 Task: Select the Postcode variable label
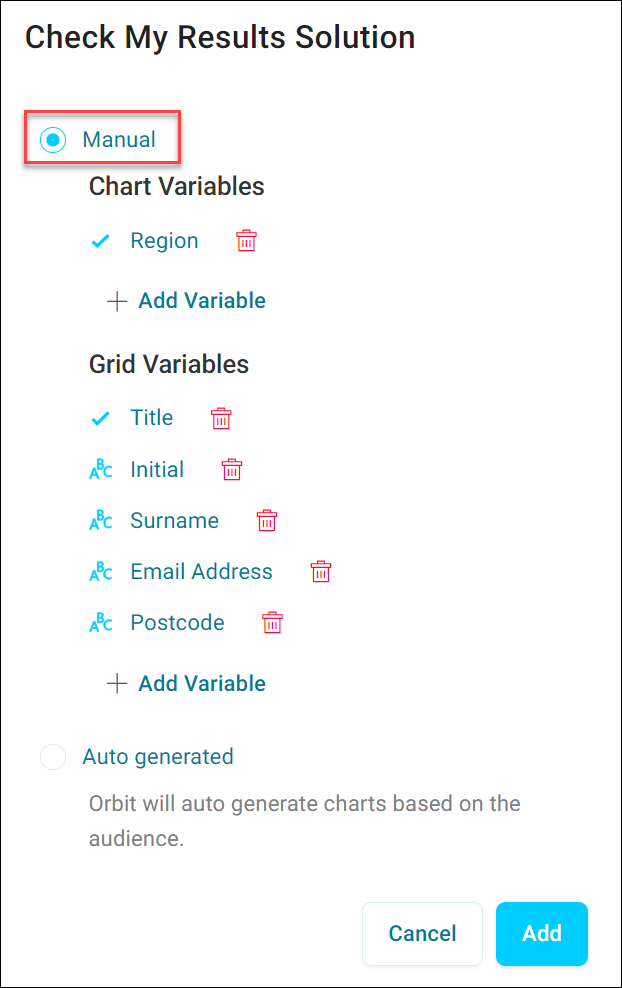[178, 623]
